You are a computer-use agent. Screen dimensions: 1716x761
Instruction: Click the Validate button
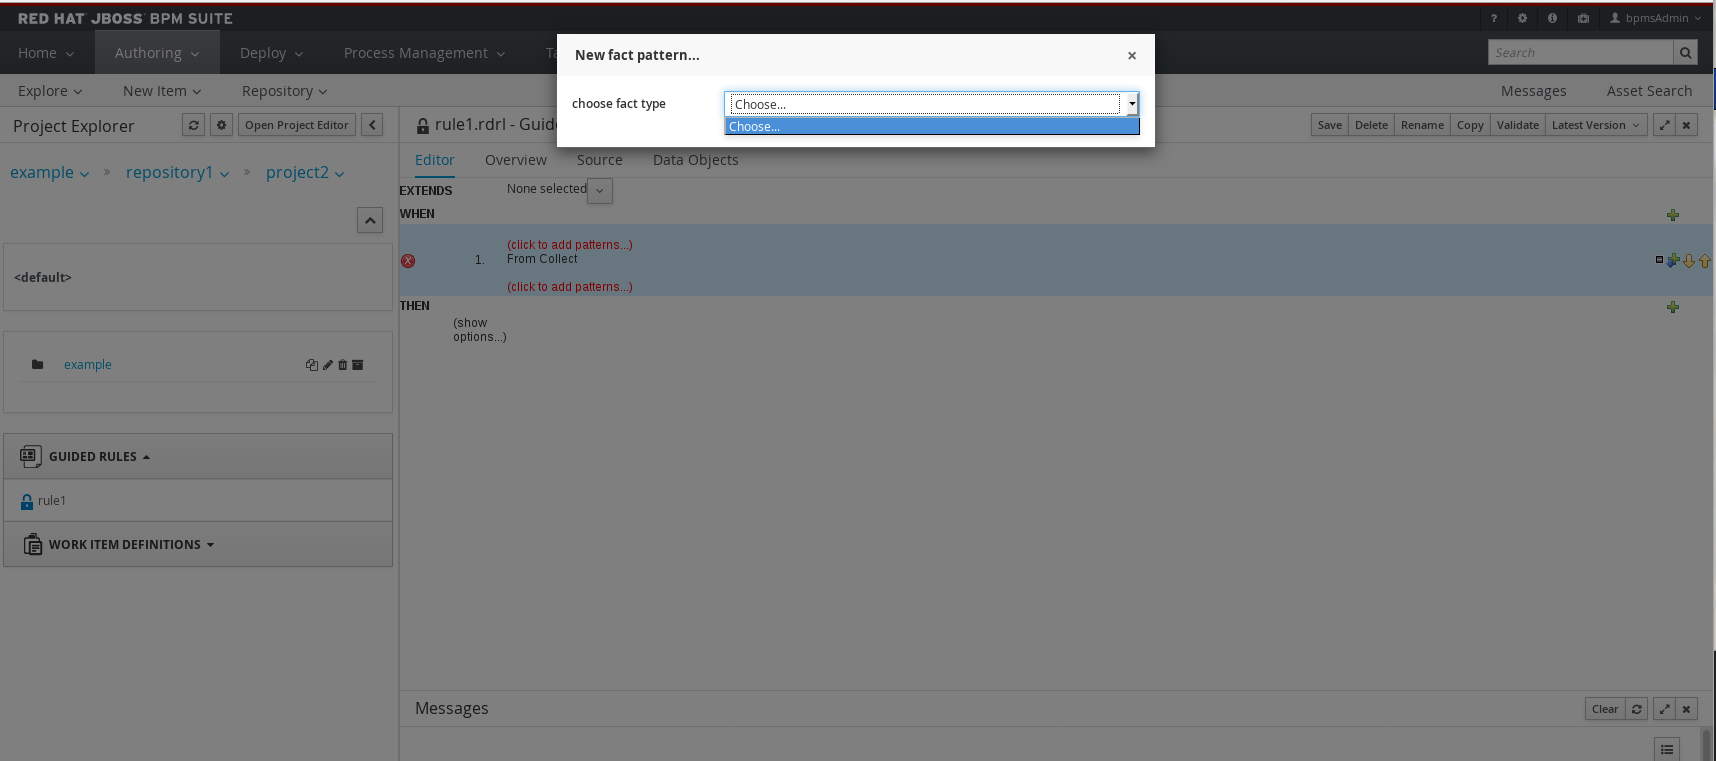(1517, 125)
